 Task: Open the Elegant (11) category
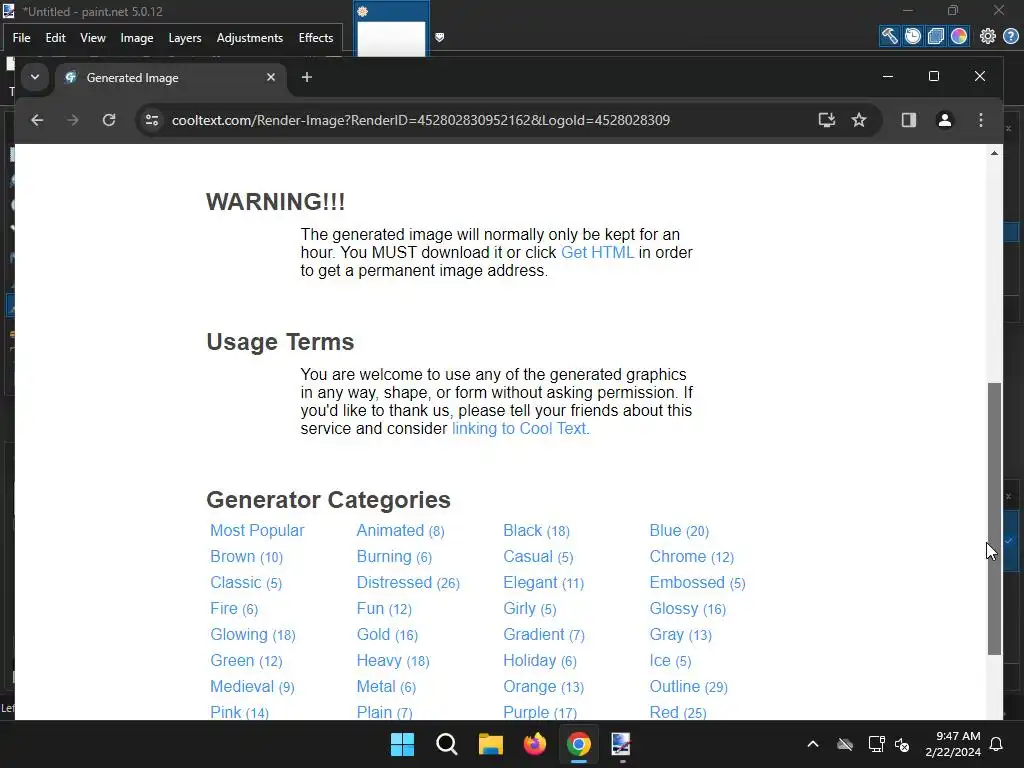pos(543,583)
